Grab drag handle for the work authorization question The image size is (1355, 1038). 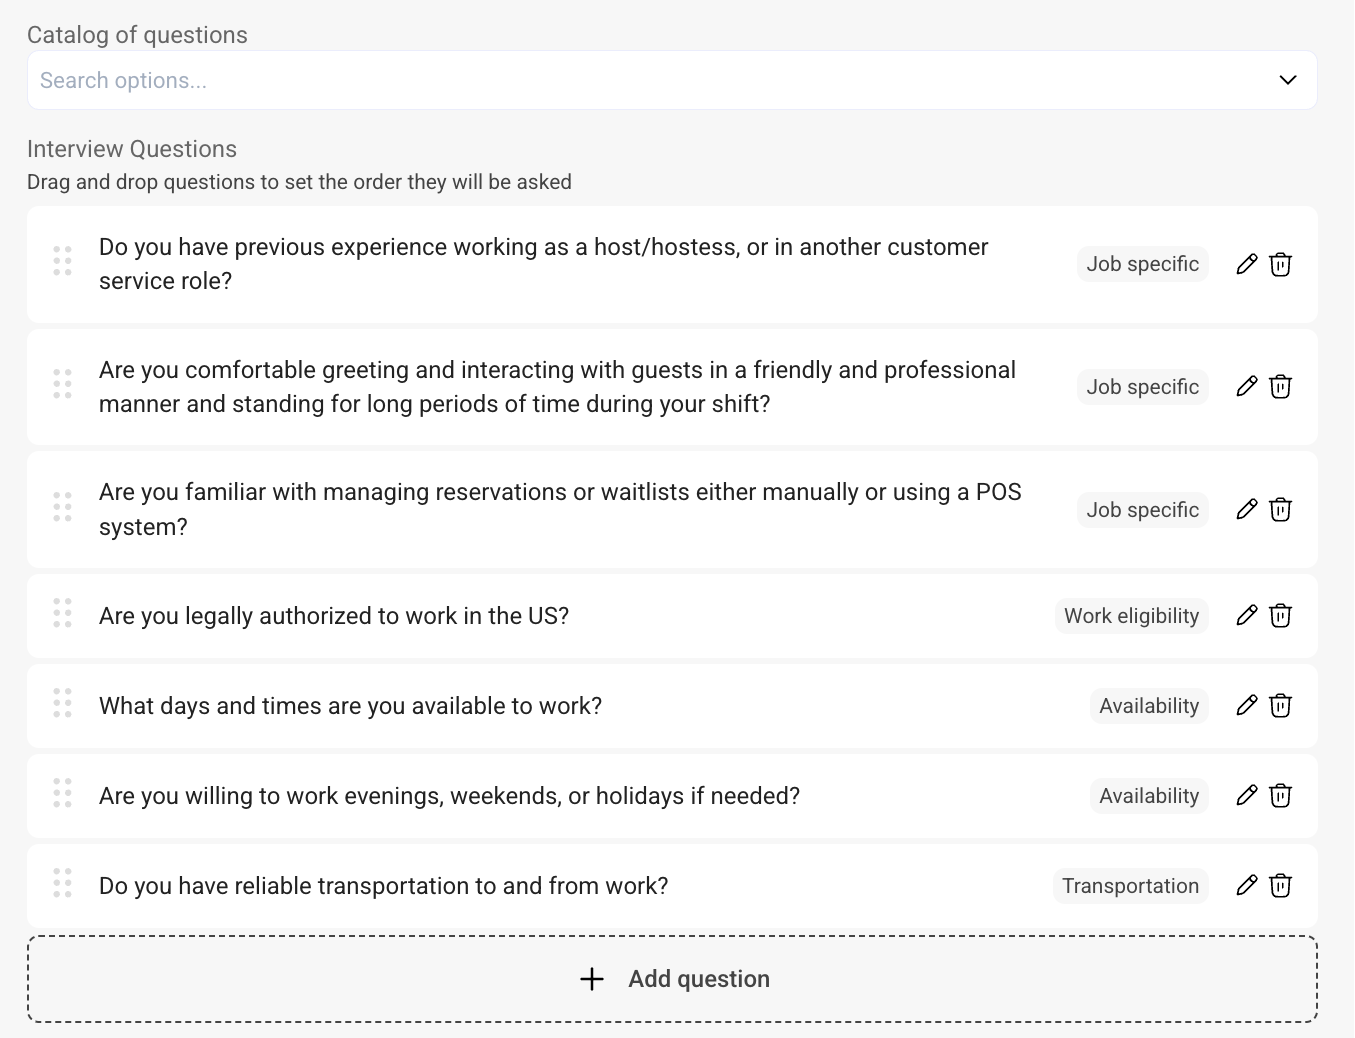click(x=62, y=613)
